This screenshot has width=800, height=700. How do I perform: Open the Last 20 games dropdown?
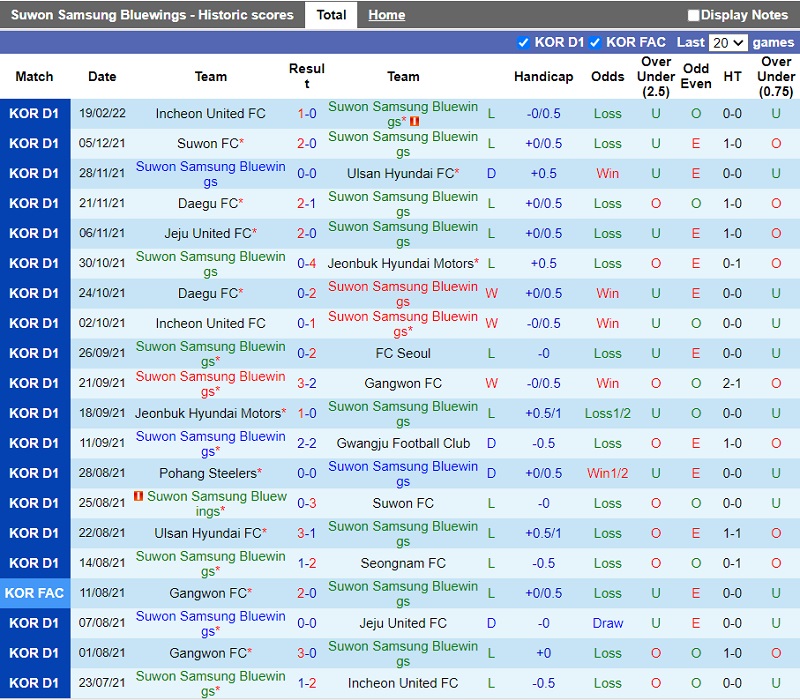[727, 43]
